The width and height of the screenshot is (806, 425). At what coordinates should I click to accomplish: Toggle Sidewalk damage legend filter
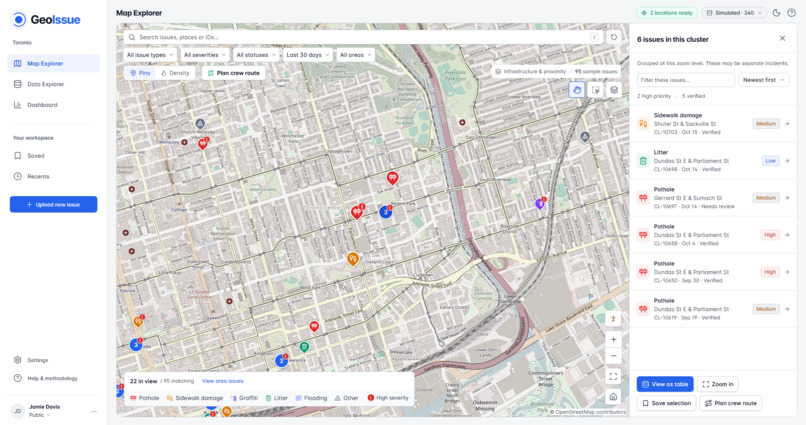coord(195,398)
